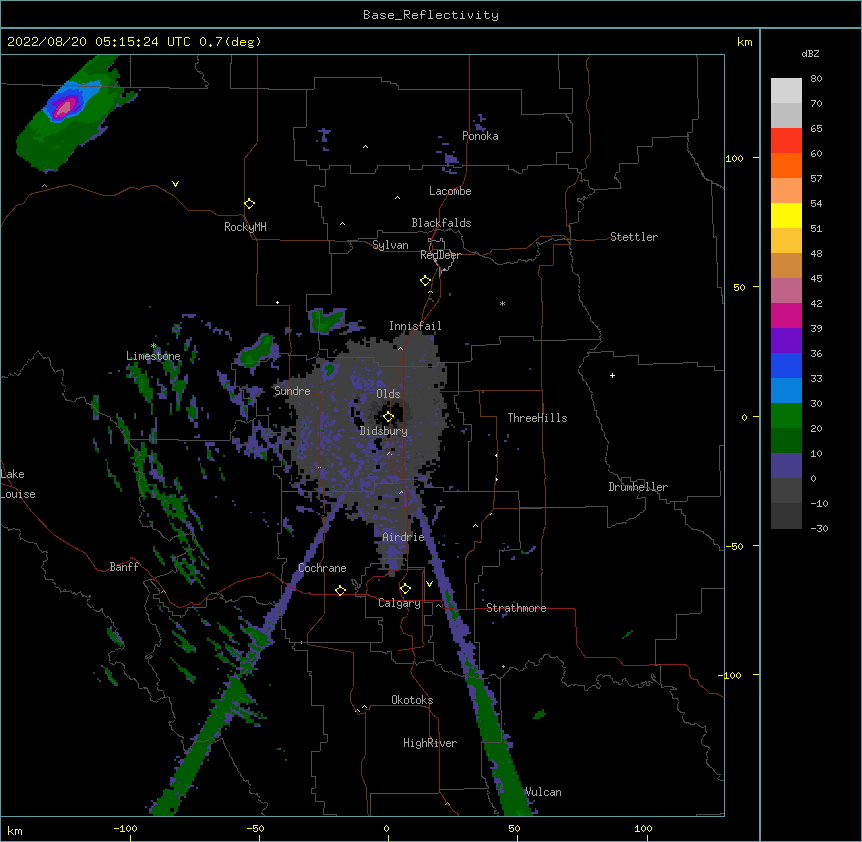Click the RockyMH city label

[x=245, y=227]
